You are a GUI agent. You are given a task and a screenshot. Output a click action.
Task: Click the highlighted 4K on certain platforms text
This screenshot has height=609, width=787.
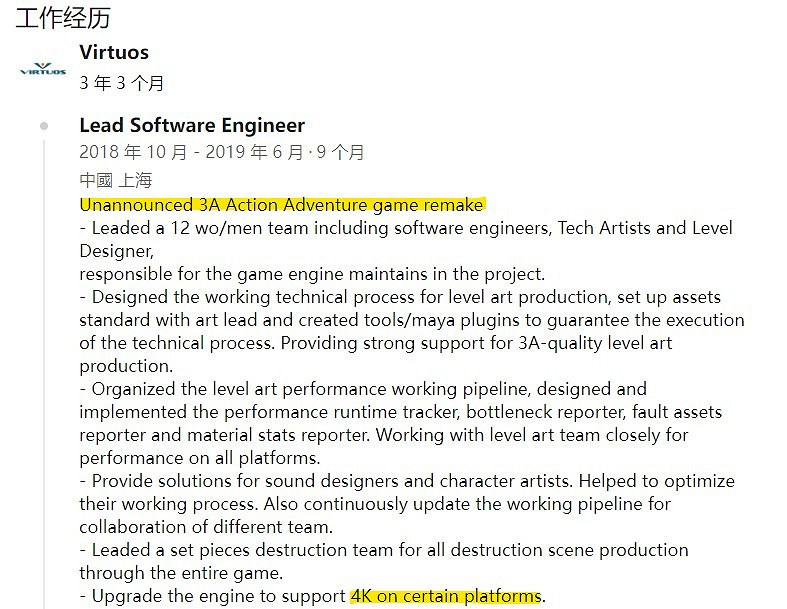click(445, 597)
